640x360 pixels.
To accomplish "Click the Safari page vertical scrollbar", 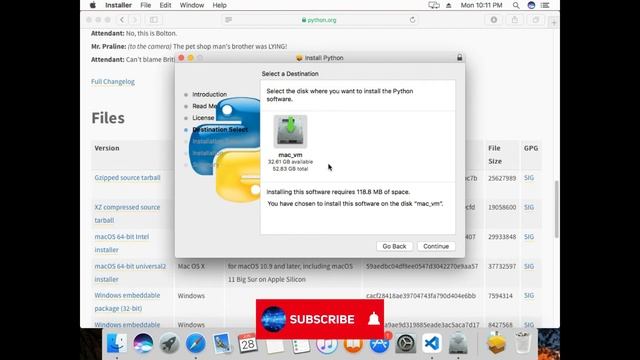I will tap(556, 209).
